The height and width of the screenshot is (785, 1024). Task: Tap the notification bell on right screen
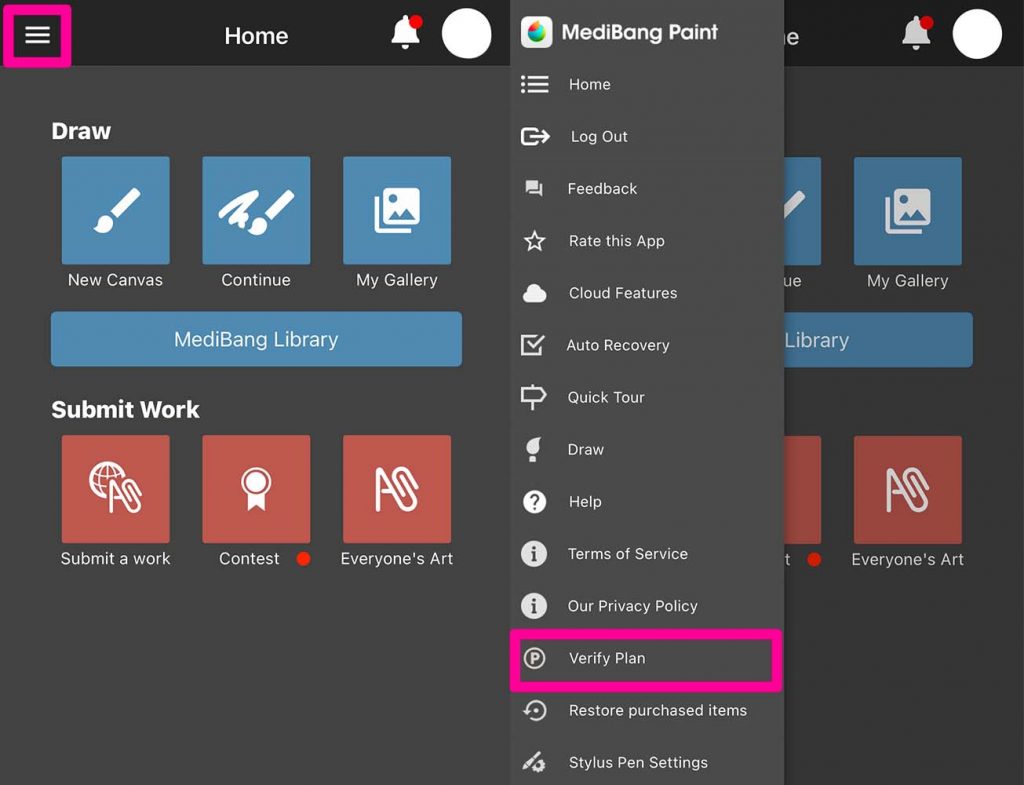tap(916, 33)
